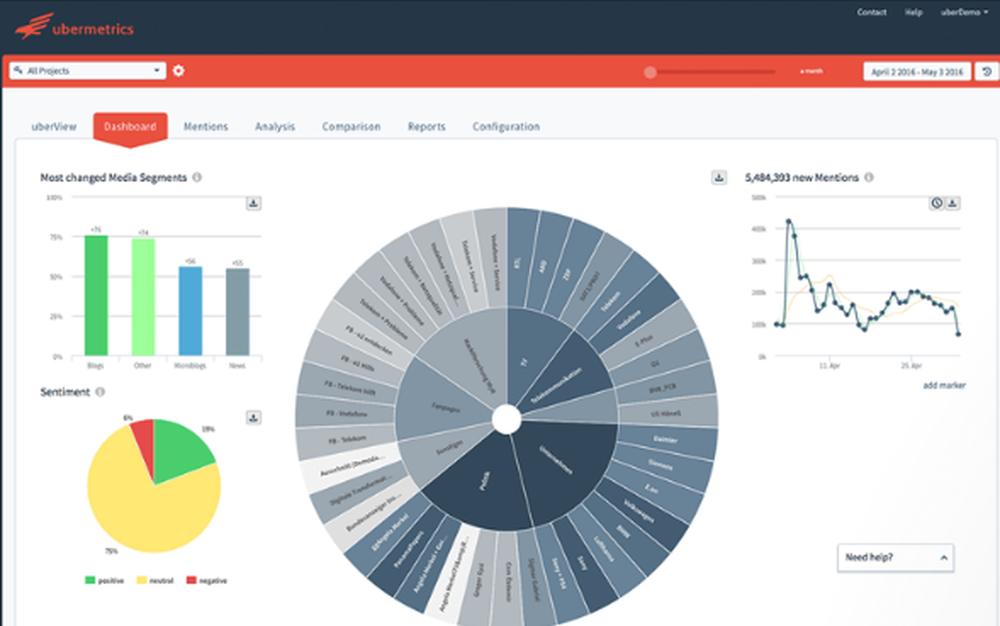1000x626 pixels.
Task: Open the date range April 2 2016 - May 3 2016
Action: click(x=917, y=71)
